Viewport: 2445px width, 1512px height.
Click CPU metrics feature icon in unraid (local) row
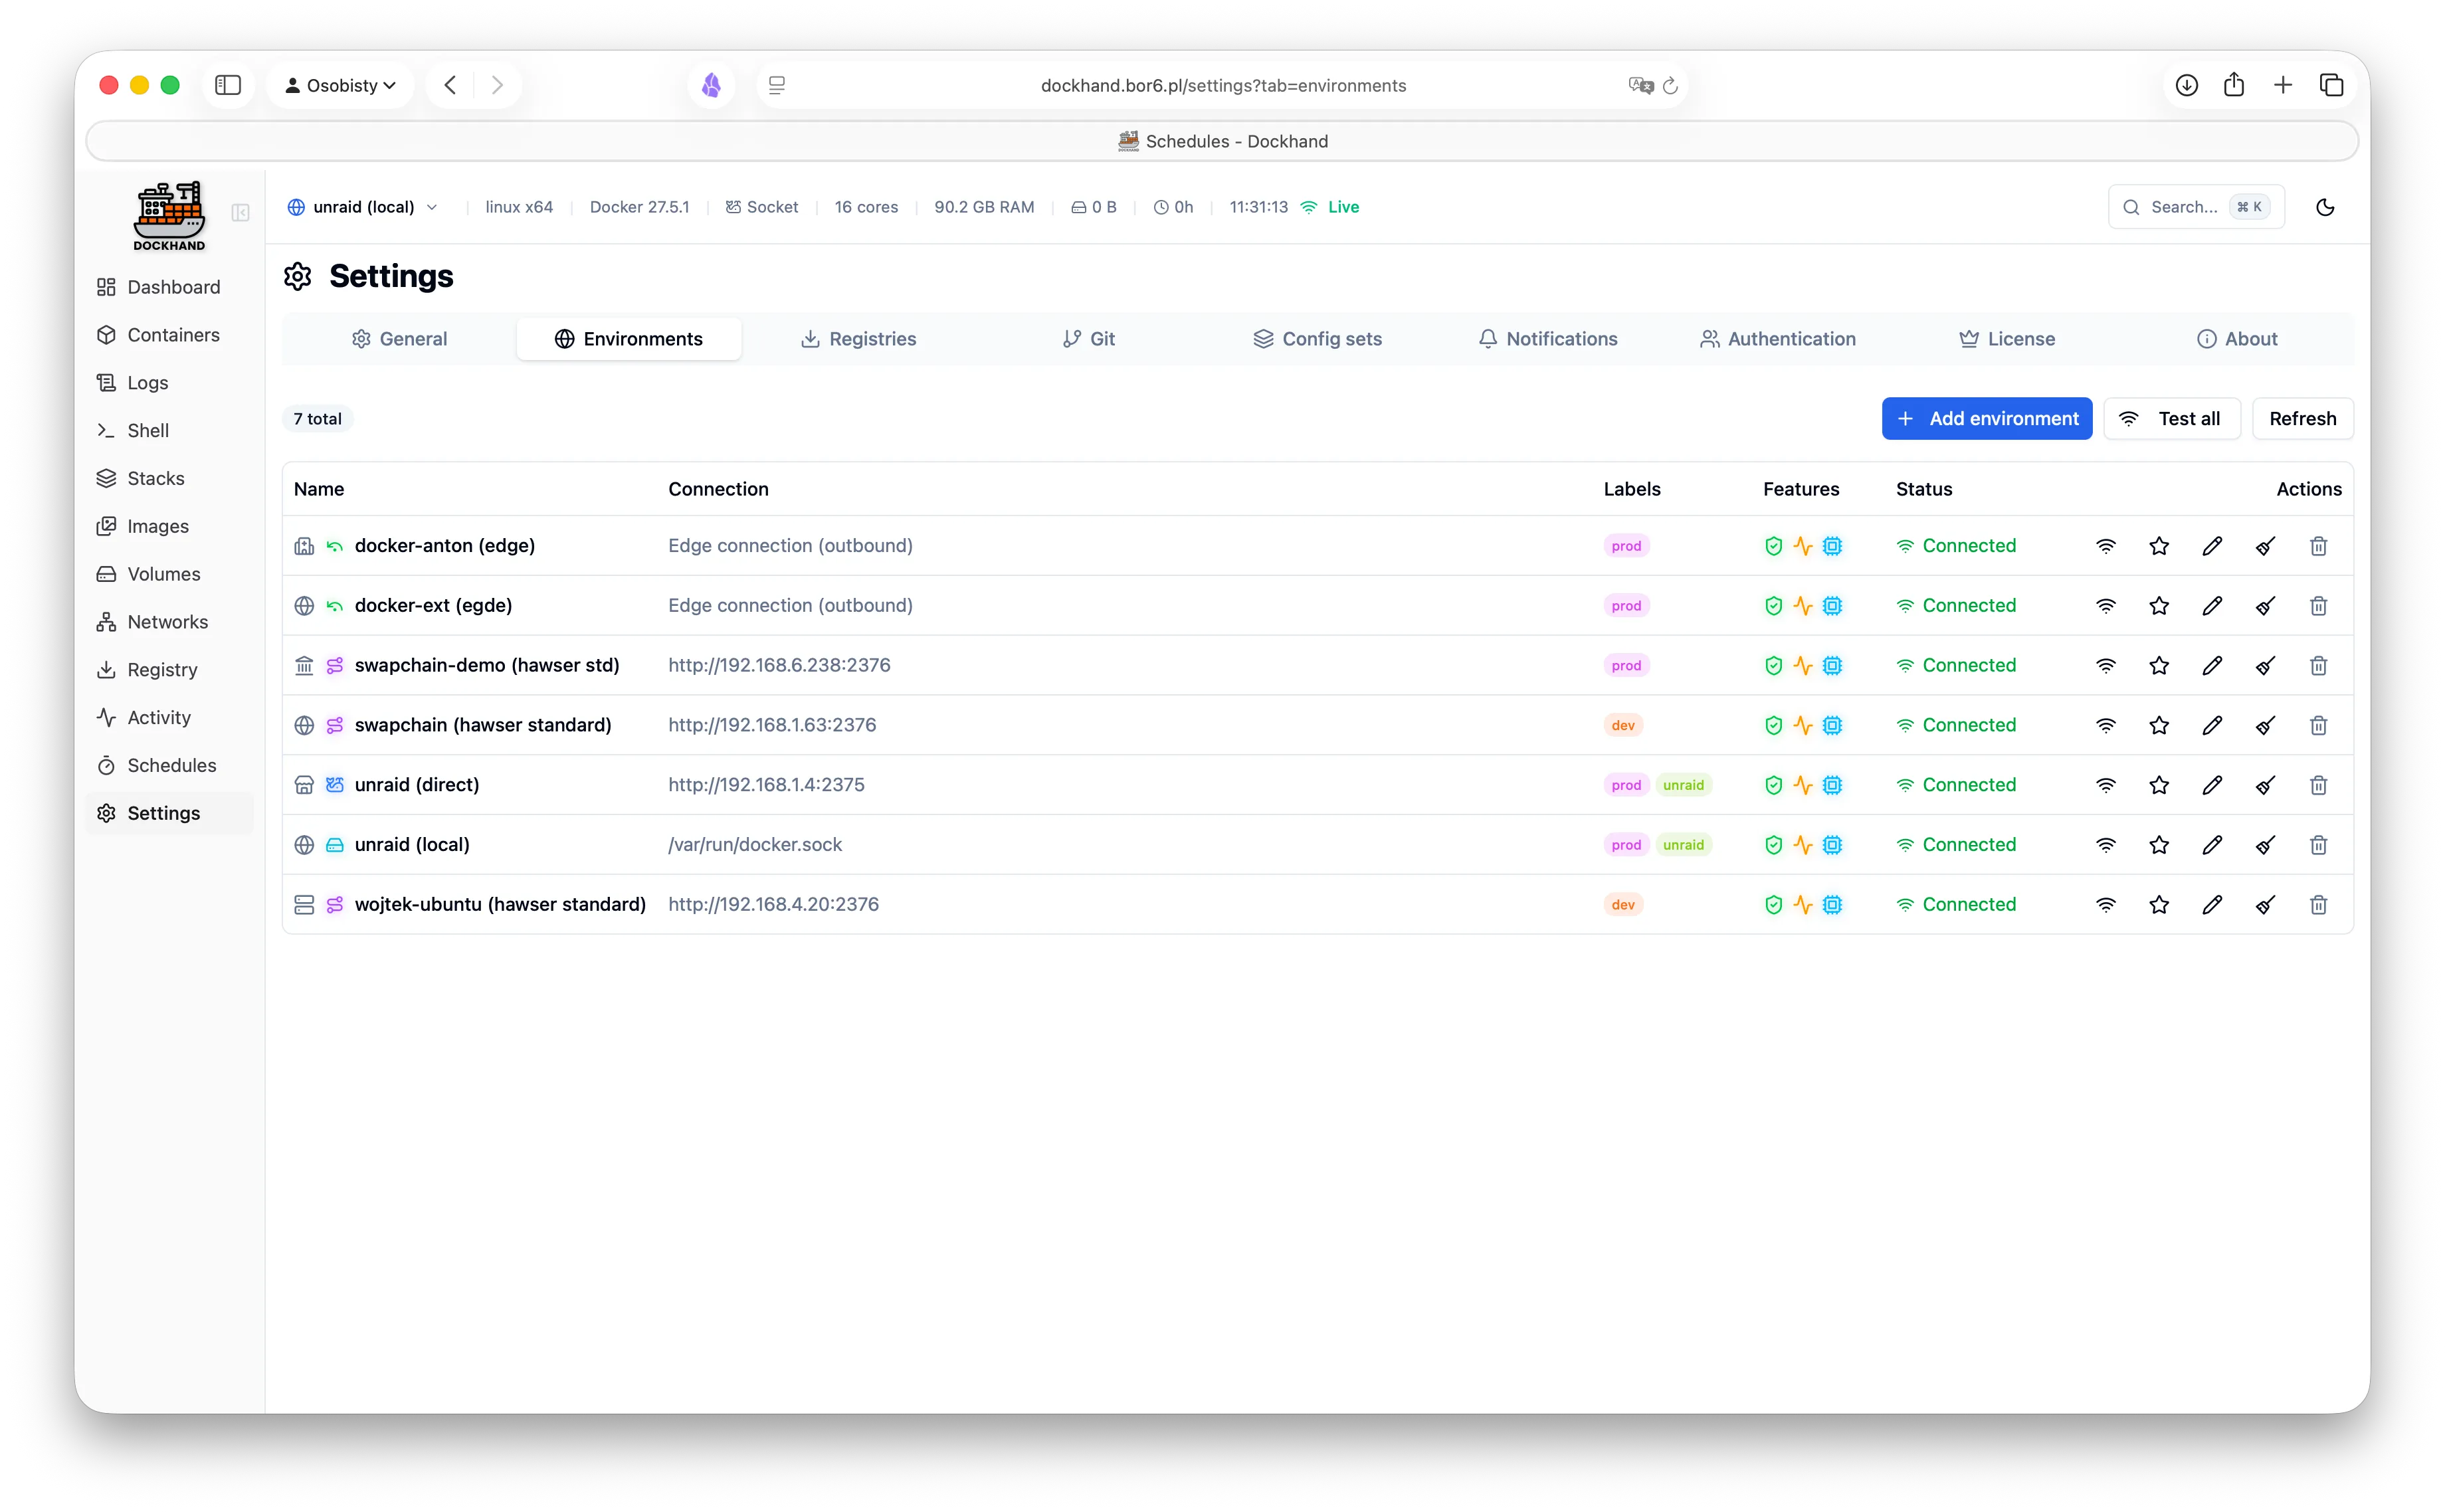[1832, 845]
